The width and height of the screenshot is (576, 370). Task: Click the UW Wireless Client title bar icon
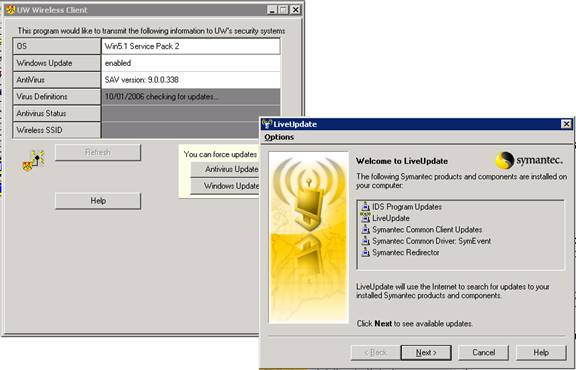[10, 10]
